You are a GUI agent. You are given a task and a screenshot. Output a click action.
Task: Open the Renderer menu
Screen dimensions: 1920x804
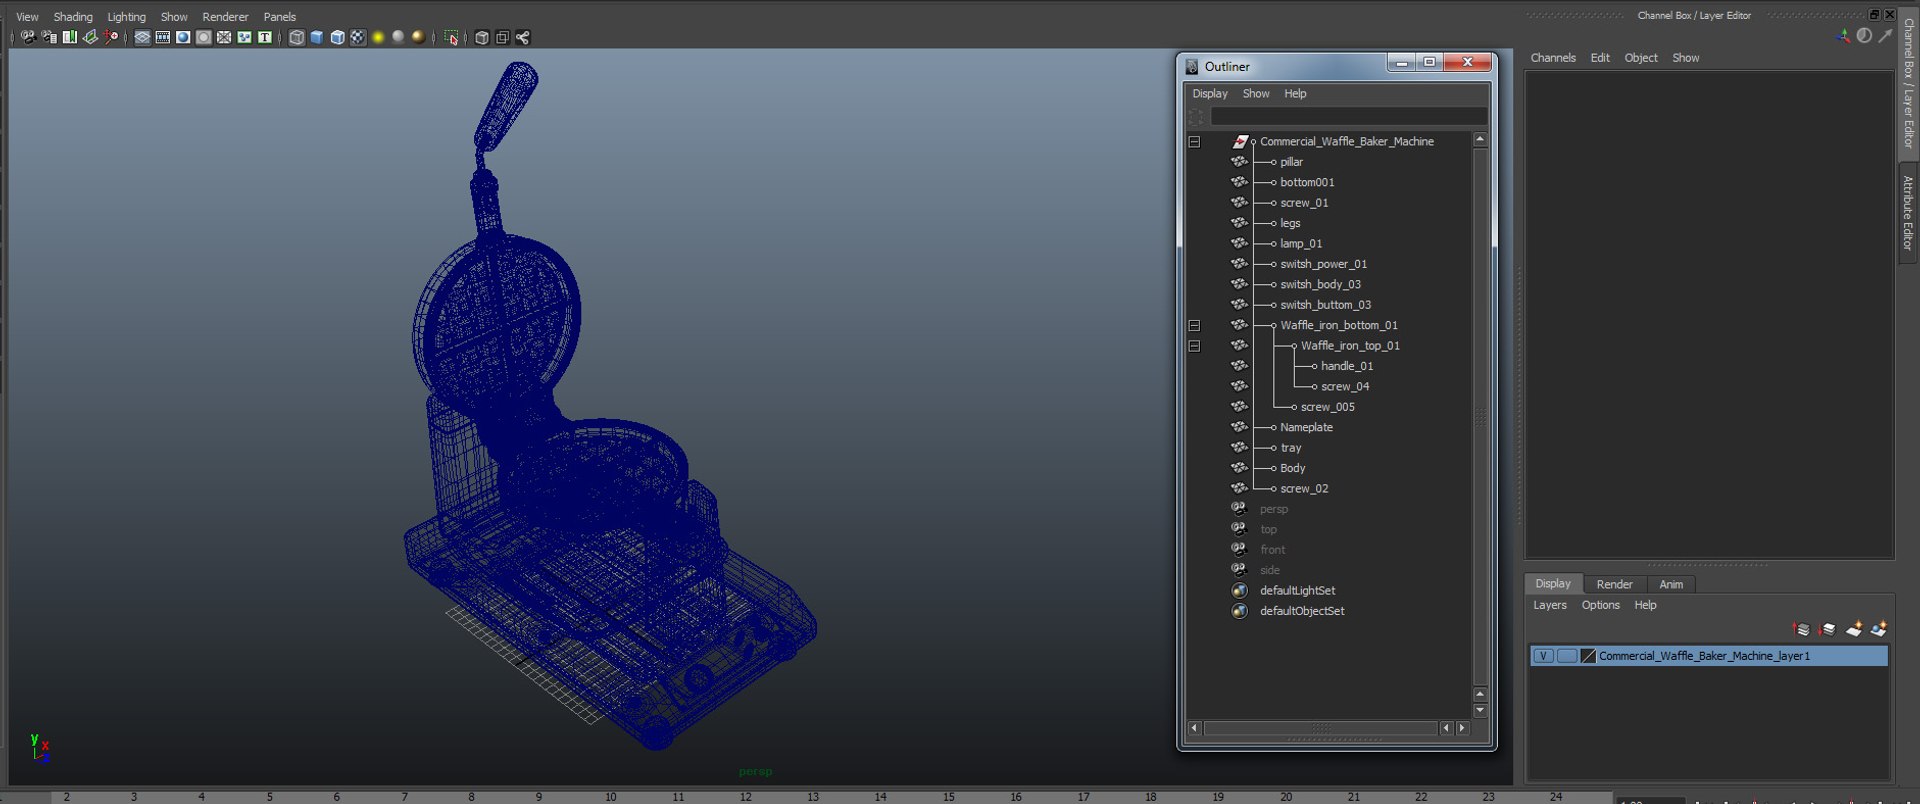pyautogui.click(x=225, y=17)
